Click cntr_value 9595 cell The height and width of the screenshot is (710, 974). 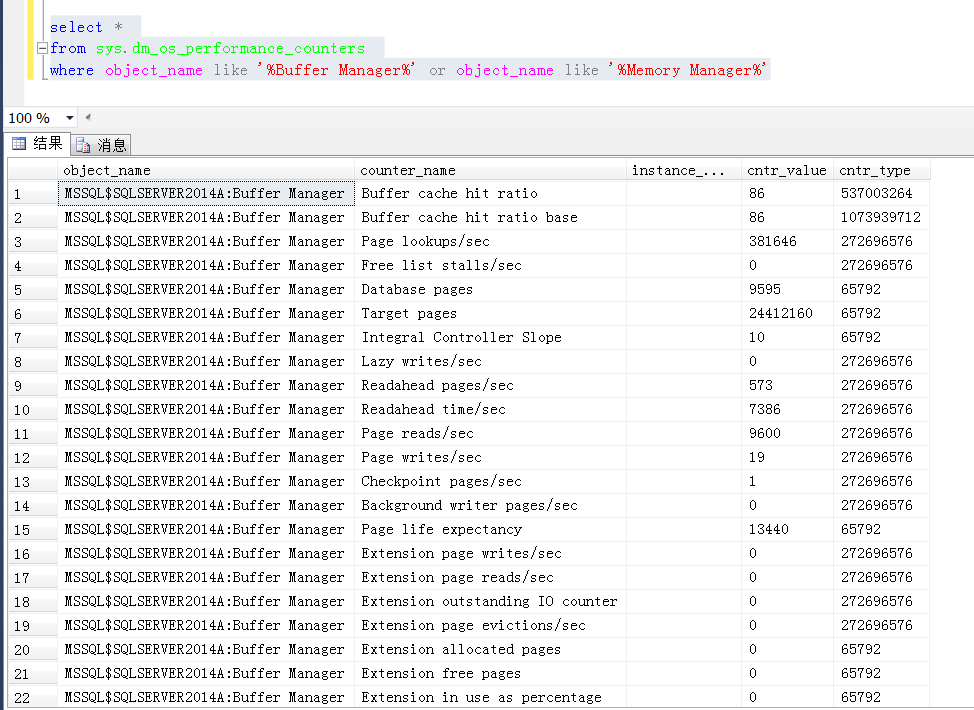(788, 290)
